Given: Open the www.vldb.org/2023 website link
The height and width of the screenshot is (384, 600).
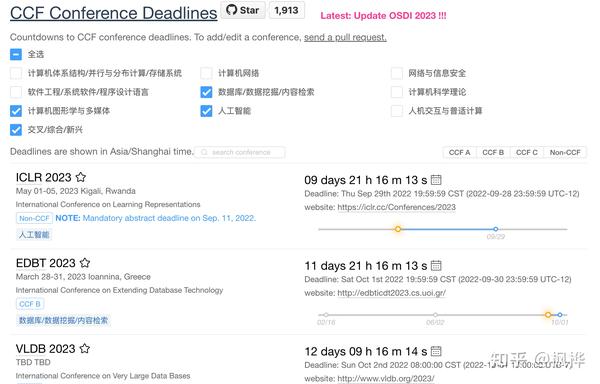Looking at the screenshot, I should point(386,378).
